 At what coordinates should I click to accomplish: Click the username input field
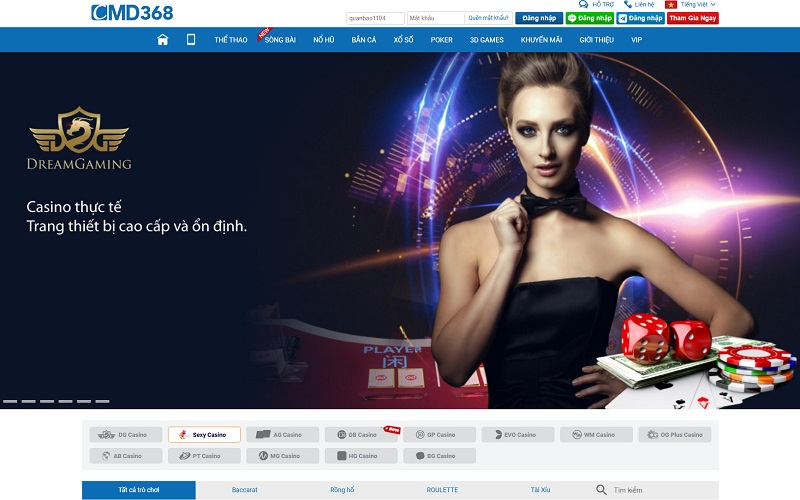point(375,18)
